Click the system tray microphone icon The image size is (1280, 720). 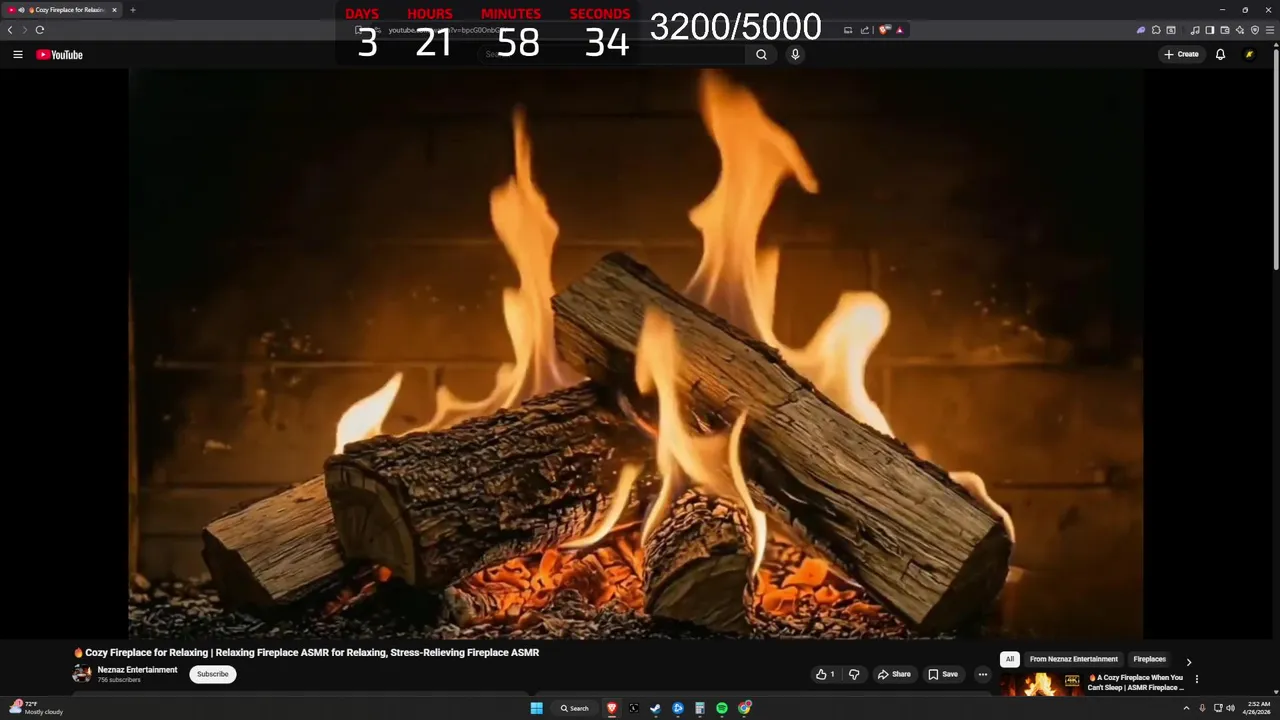(x=1202, y=708)
